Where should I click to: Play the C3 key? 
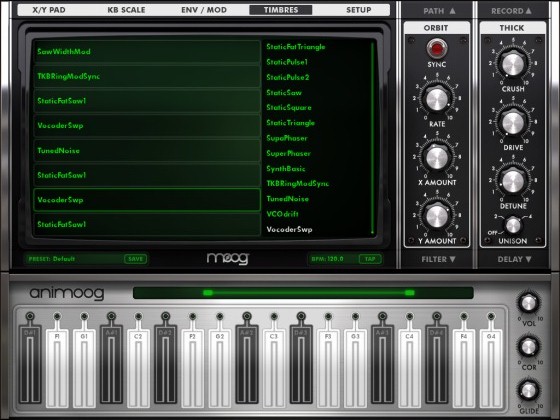tap(274, 368)
